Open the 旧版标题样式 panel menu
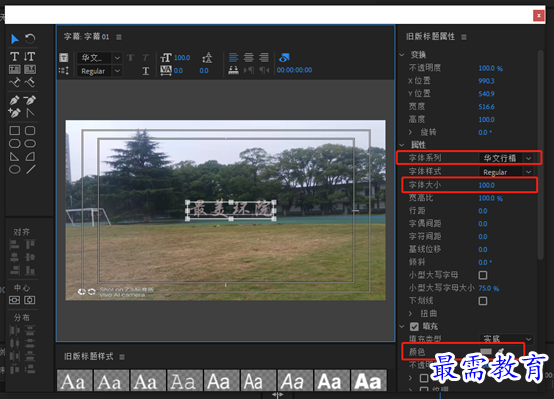Viewport: 554px width, 399px height. pos(122,357)
